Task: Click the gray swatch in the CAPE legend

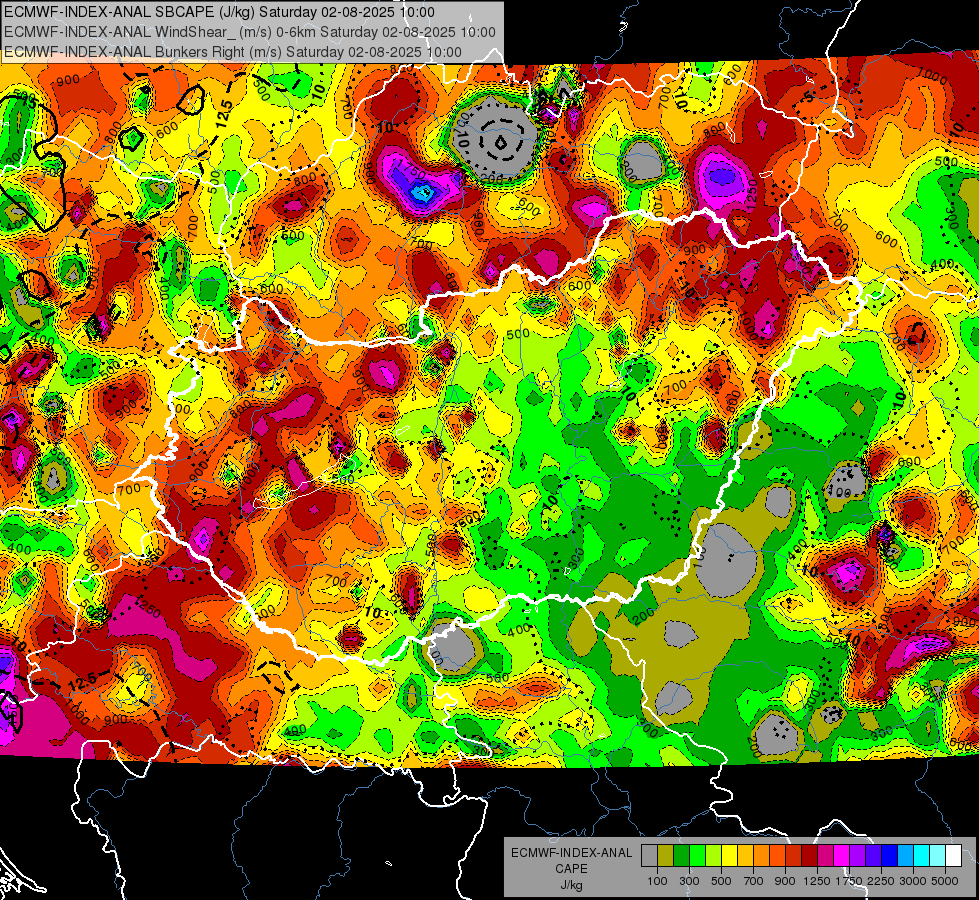Action: click(649, 856)
